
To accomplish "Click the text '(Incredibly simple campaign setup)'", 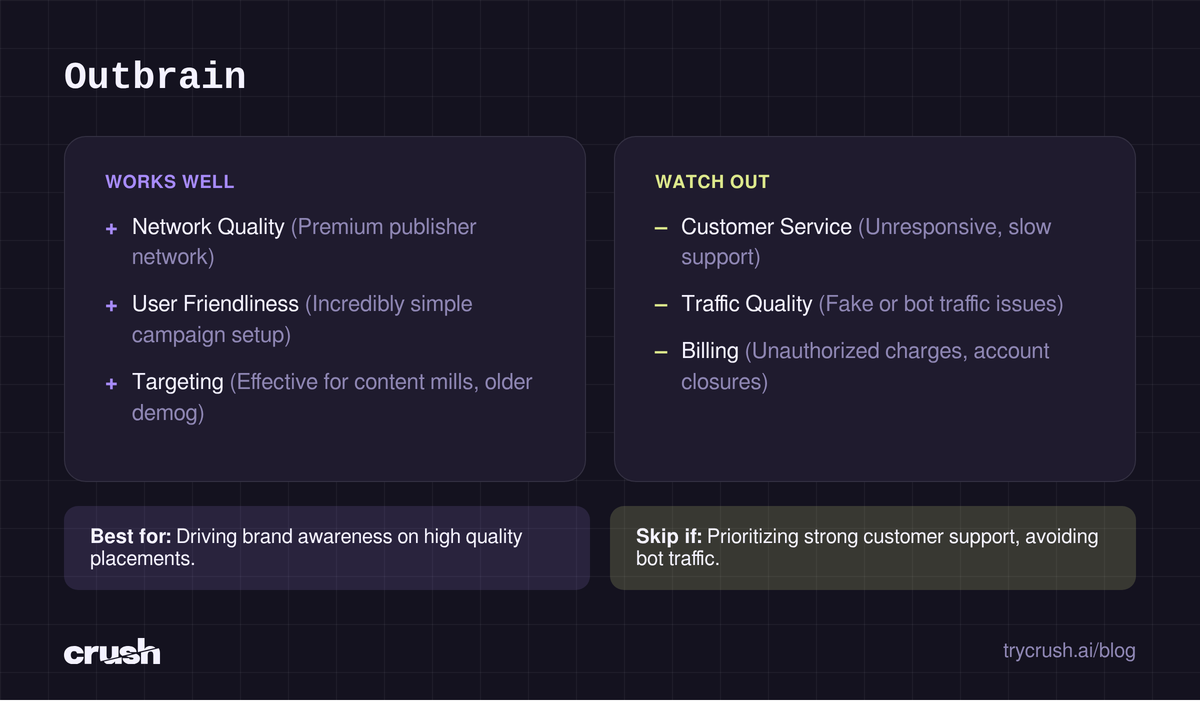I will (302, 319).
